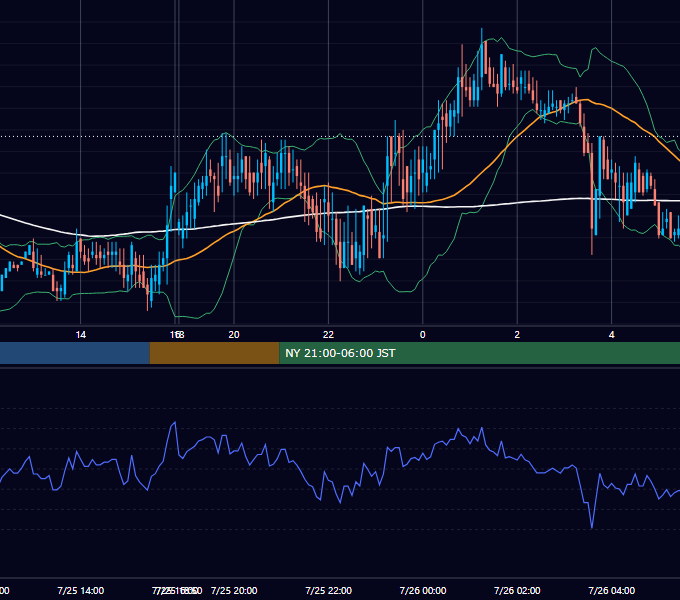680x600 pixels.
Task: Click the 7/26 04:00 date label
Action: tap(611, 590)
